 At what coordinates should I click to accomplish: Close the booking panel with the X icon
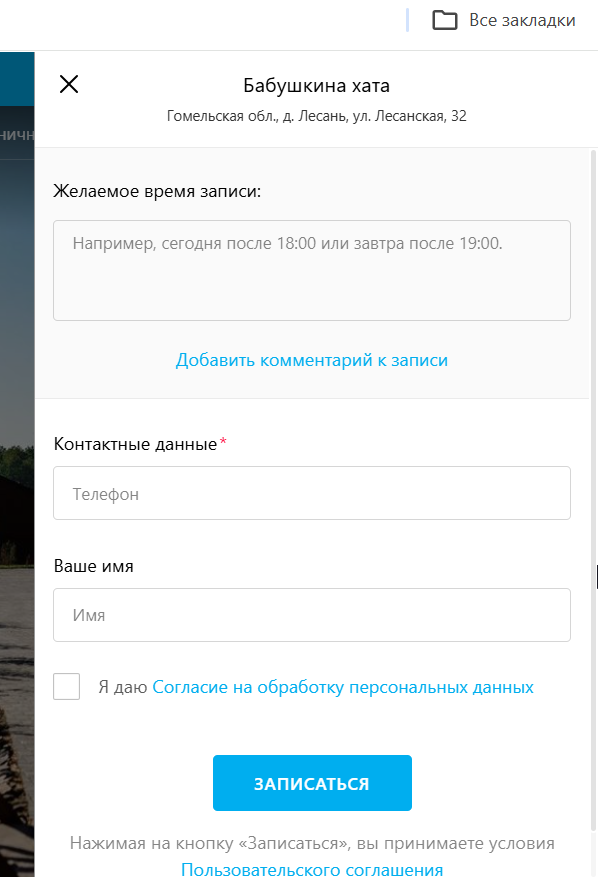tap(69, 84)
